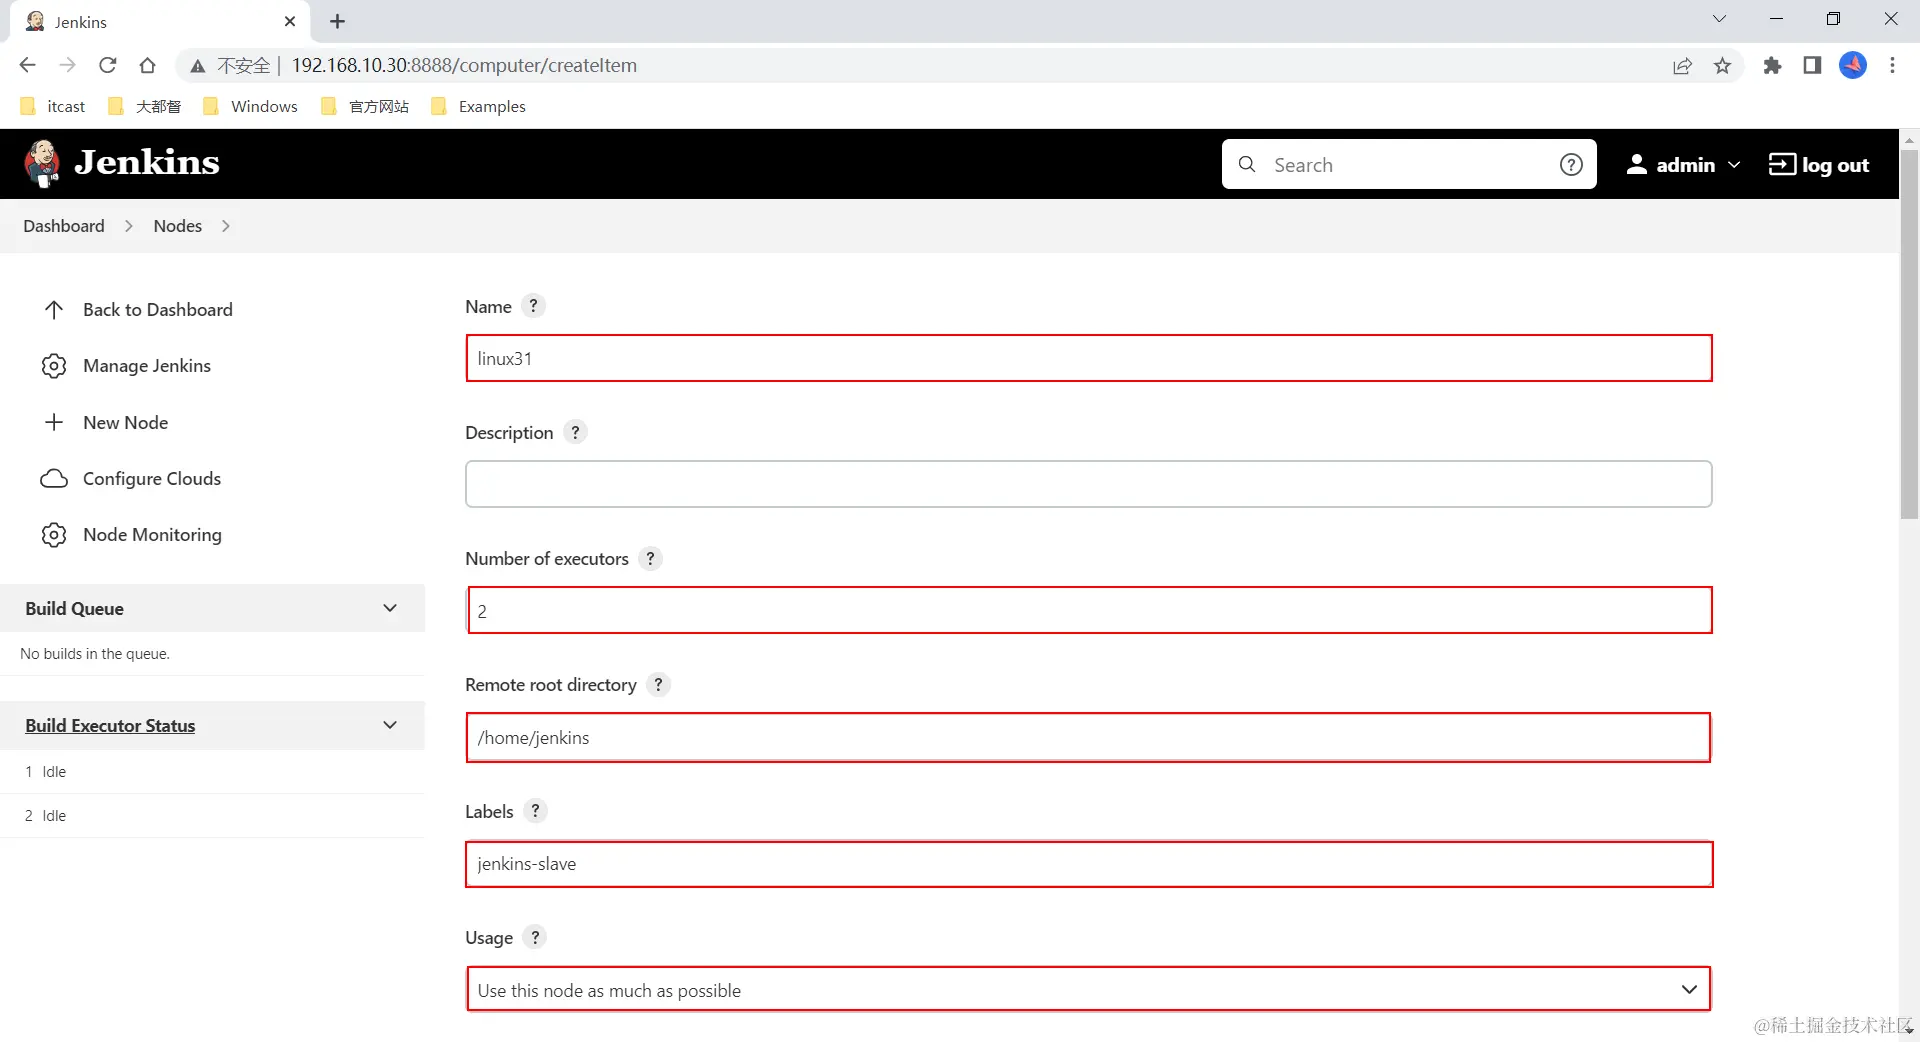Viewport: 1920px width, 1042px height.
Task: Click Dashboard breadcrumb
Action: (64, 226)
